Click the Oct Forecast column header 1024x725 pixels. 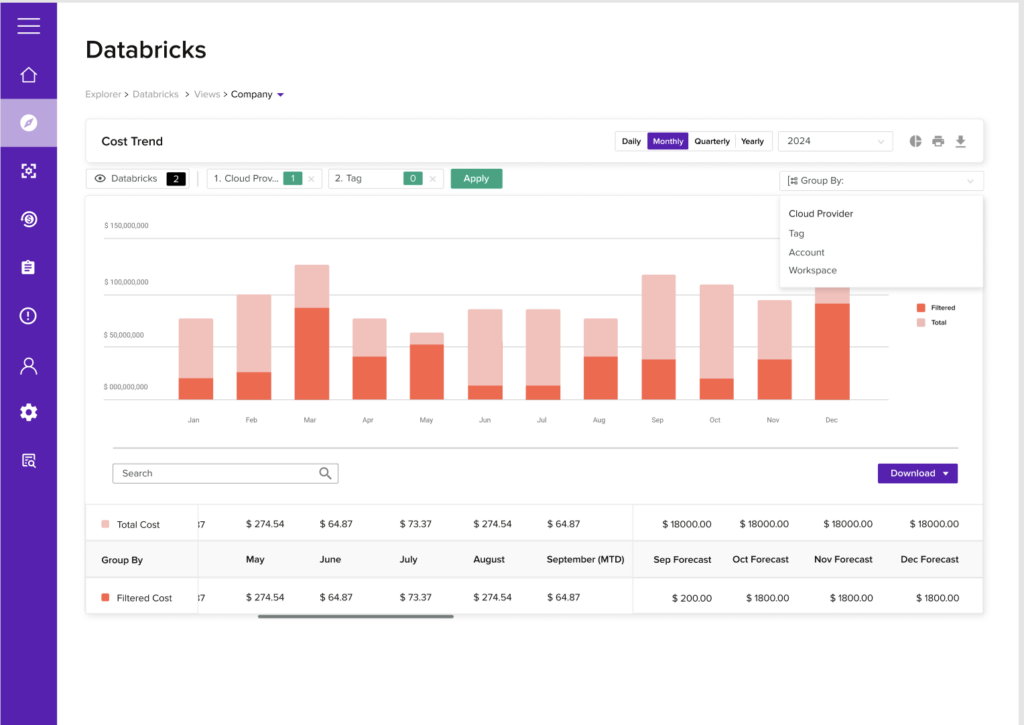point(760,560)
